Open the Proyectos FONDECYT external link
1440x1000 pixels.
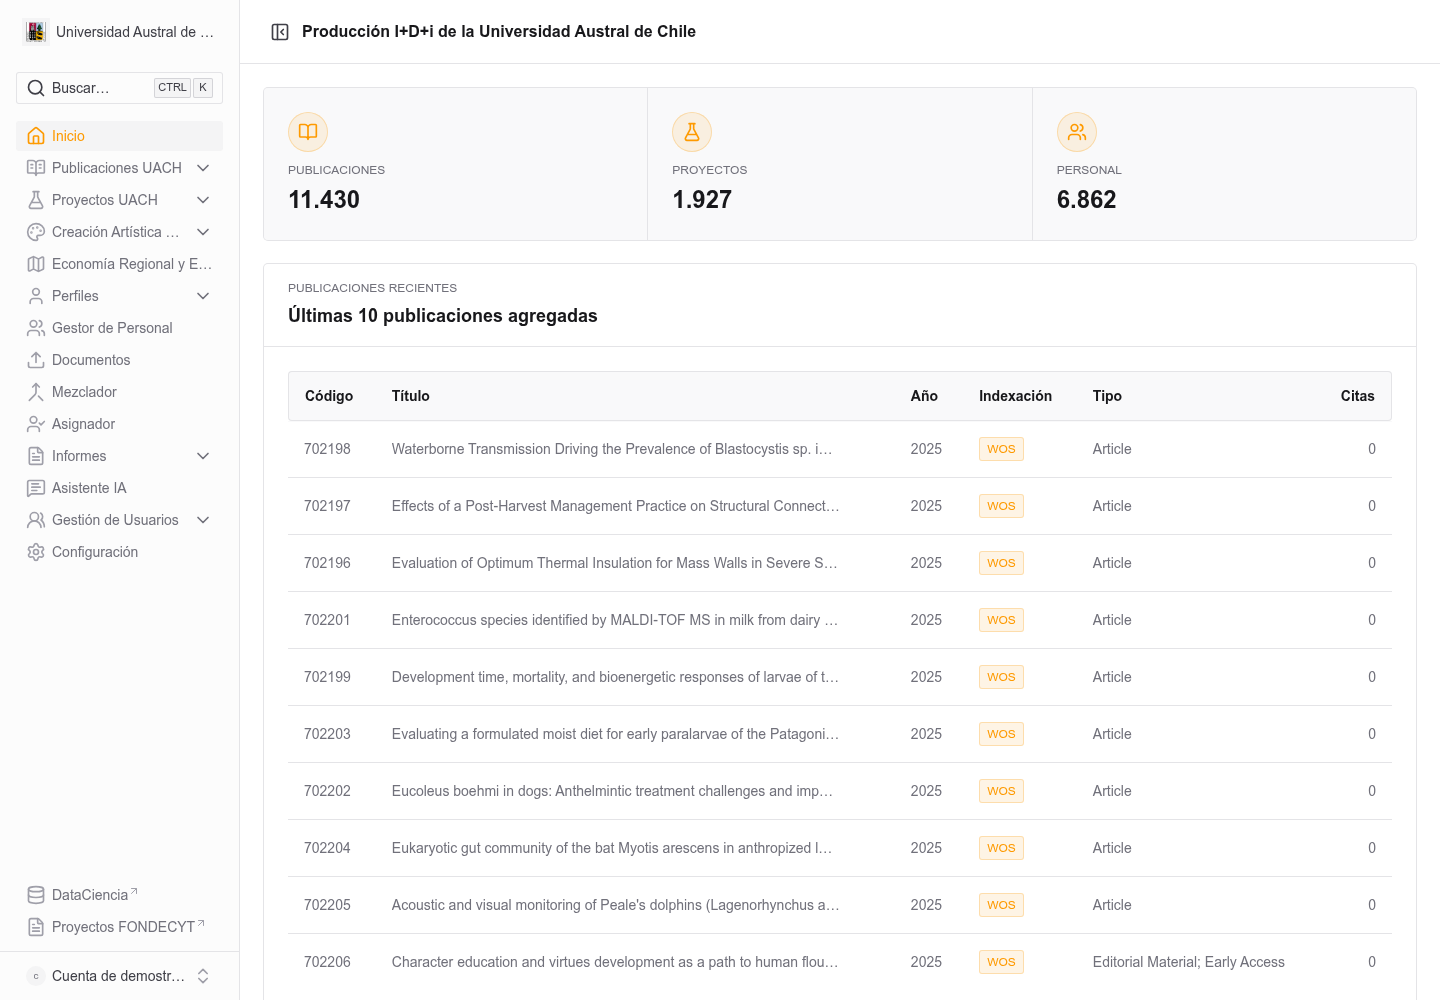119,927
